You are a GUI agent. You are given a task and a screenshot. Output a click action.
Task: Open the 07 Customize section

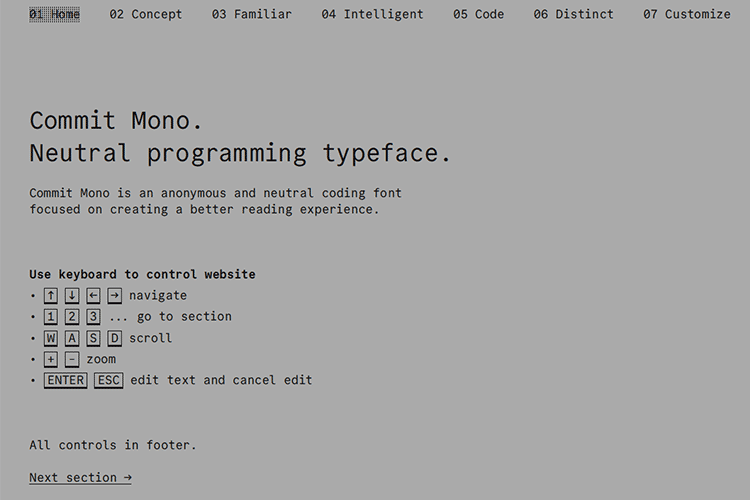(686, 15)
